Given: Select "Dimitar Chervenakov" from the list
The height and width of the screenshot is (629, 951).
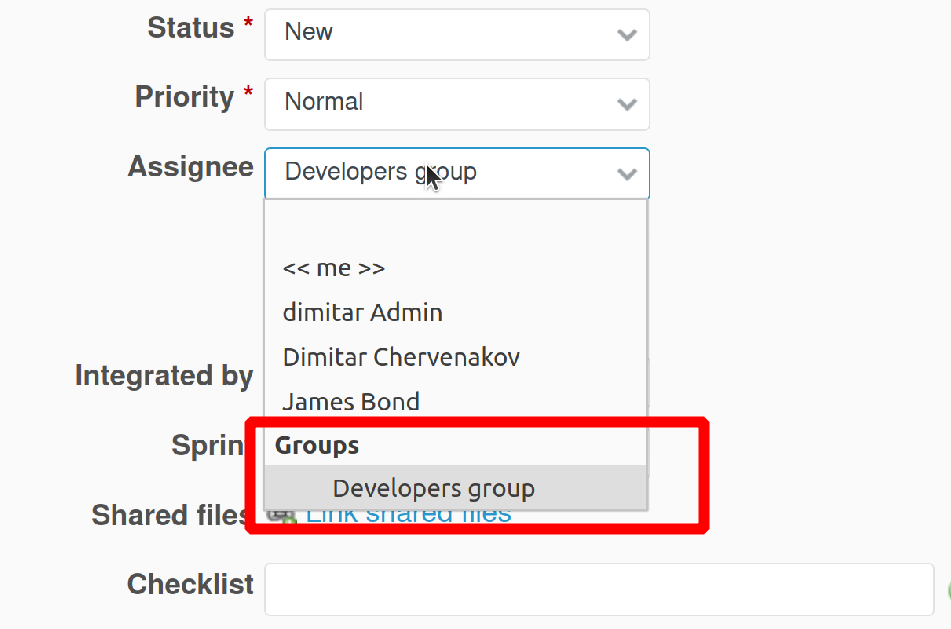Looking at the screenshot, I should coord(400,356).
